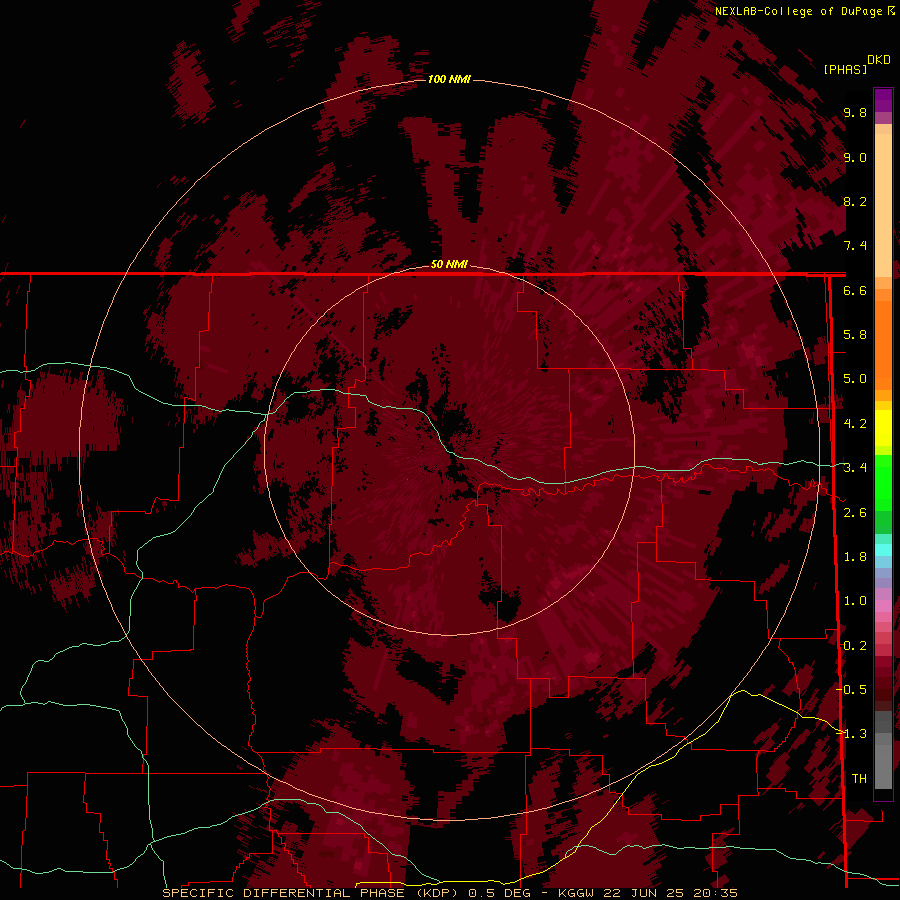The height and width of the screenshot is (900, 900).
Task: Click the 1.8 legend value
Action: pos(855,557)
